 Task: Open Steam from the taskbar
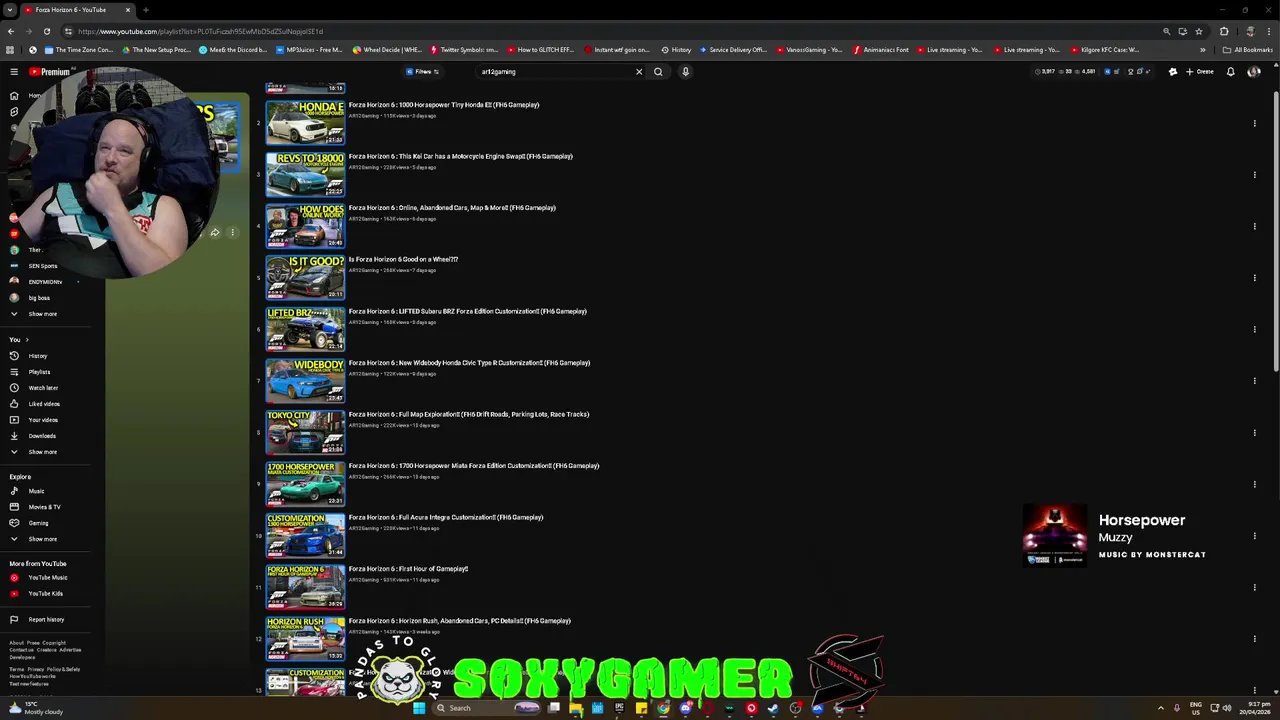773,708
